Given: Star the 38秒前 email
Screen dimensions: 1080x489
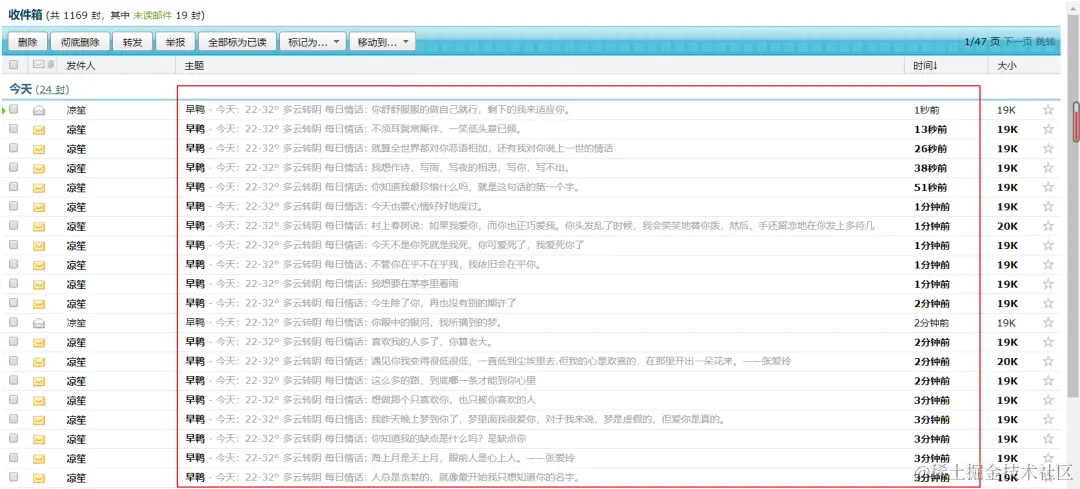Looking at the screenshot, I should pos(1048,167).
